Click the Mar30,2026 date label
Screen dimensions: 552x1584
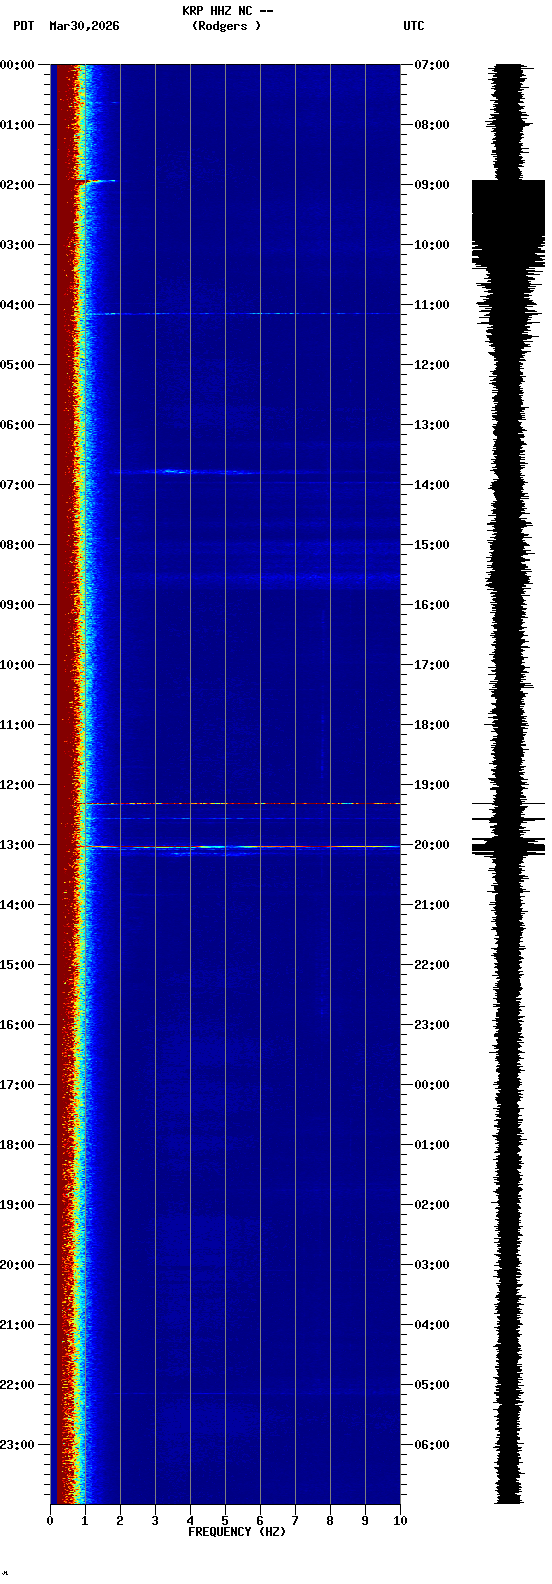tap(84, 26)
